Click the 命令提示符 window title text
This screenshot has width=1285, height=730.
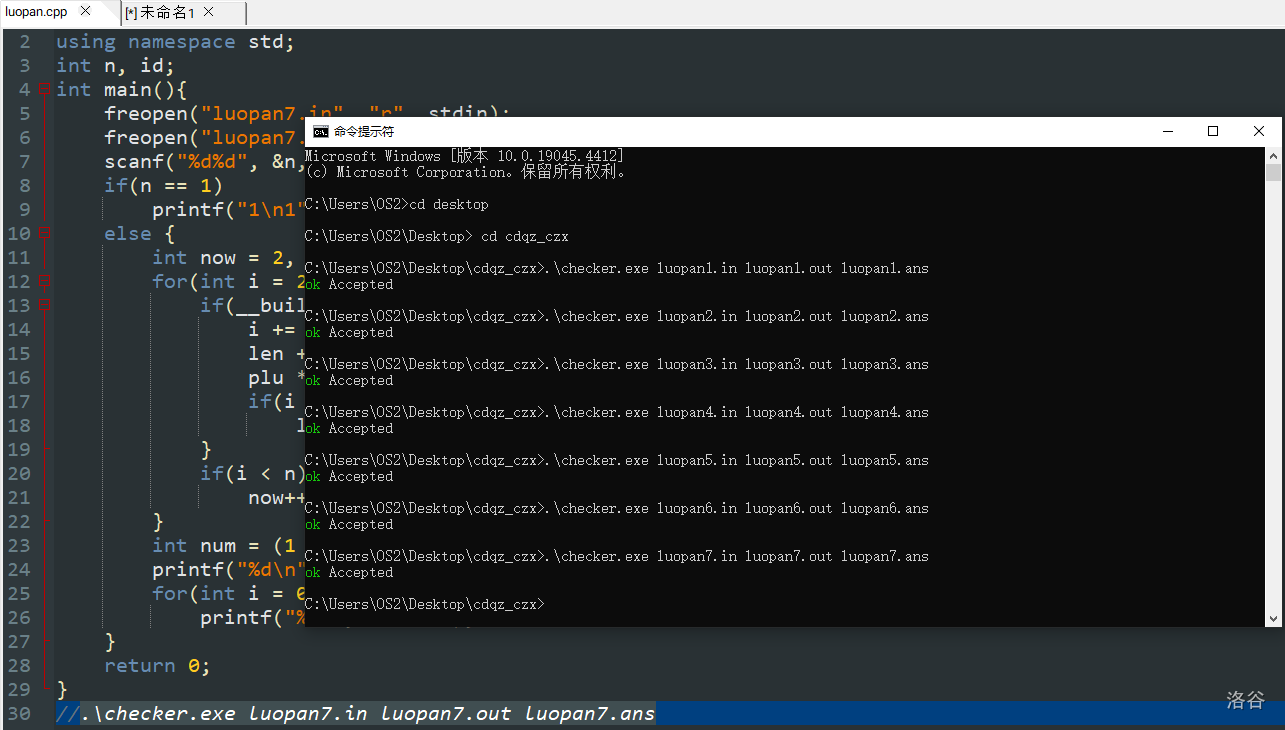click(x=364, y=132)
